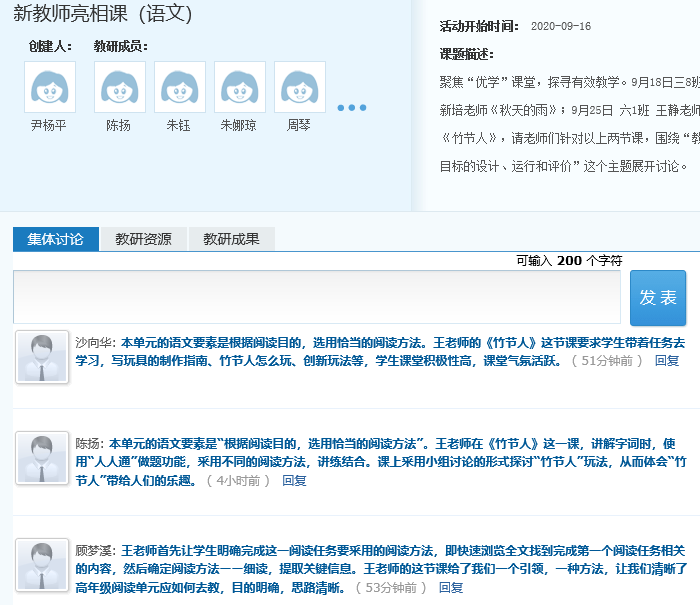Screen dimensions: 700x605
Task: Click 回复 on 陈扬's comment
Action: (x=294, y=480)
